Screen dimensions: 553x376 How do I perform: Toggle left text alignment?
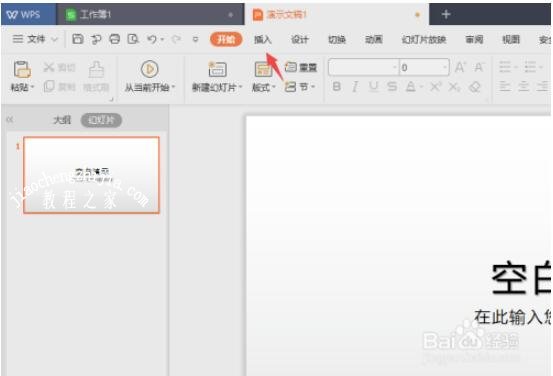pos(505,86)
